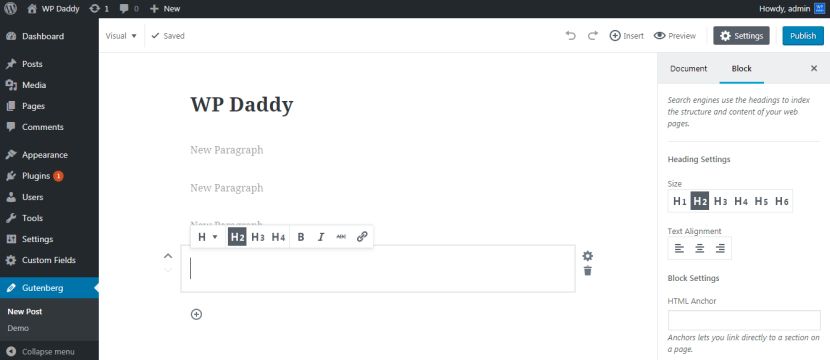Open the New content menu
Image resolution: width=830 pixels, height=360 pixels.
(165, 8)
